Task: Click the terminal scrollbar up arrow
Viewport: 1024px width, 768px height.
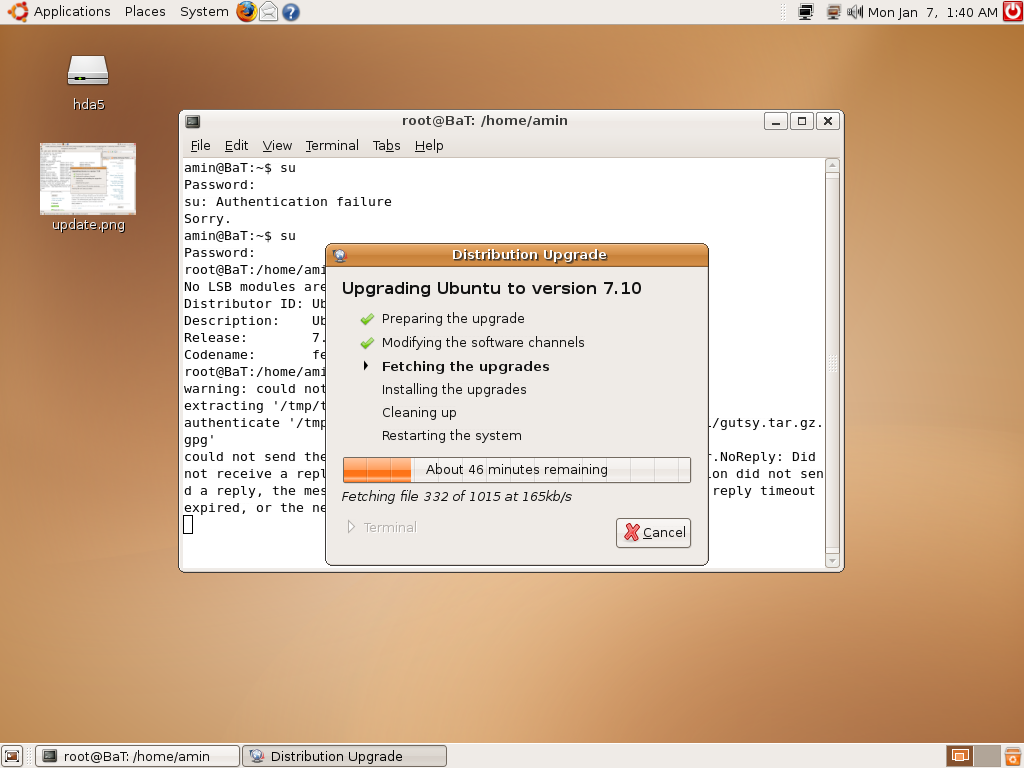Action: 832,165
